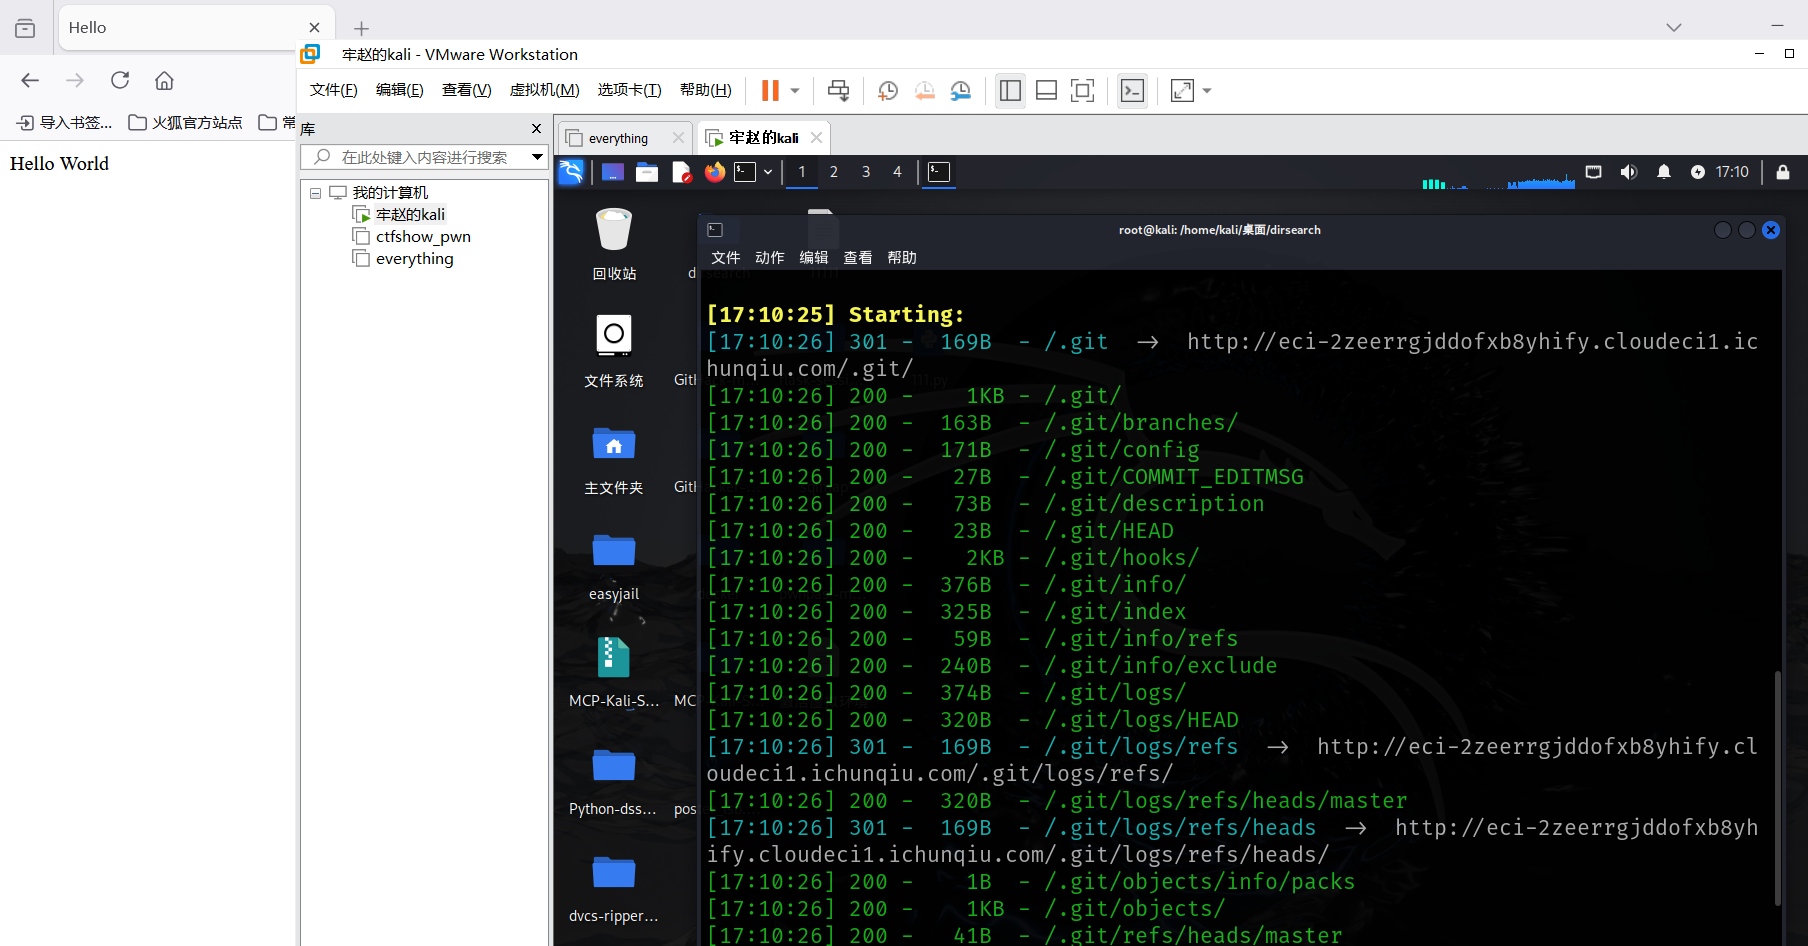Open the terminal 文件 menu
The height and width of the screenshot is (946, 1808).
(x=725, y=258)
